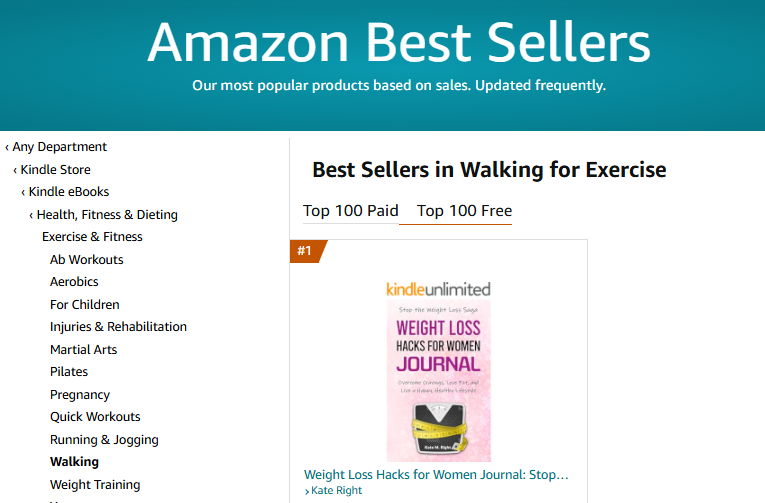Screen dimensions: 765x503
Task: Select Running & Jogging category
Action: pyautogui.click(x=104, y=440)
